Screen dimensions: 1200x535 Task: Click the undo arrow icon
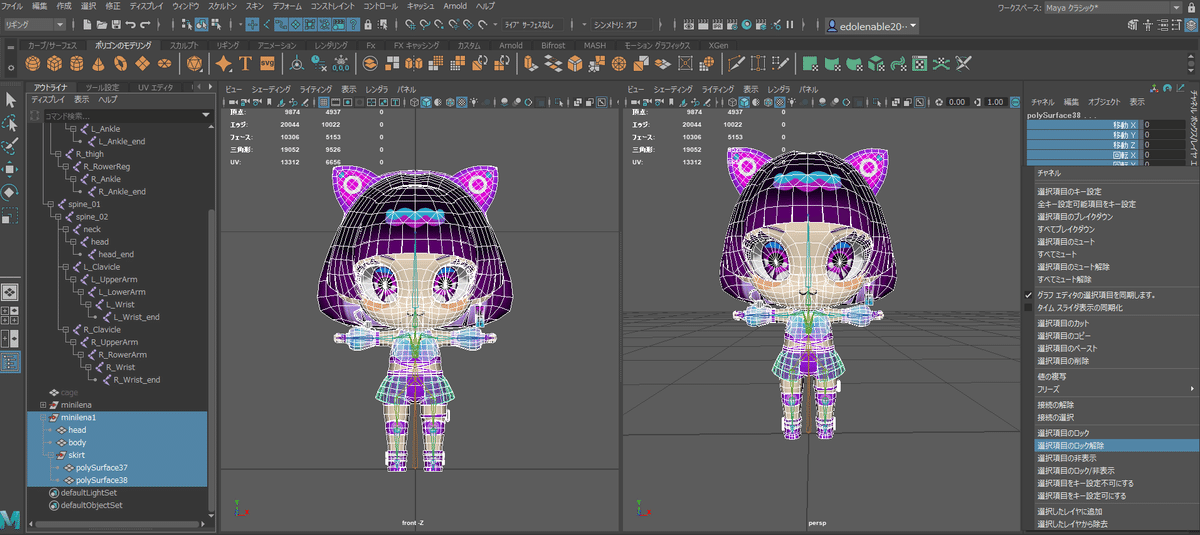132,23
